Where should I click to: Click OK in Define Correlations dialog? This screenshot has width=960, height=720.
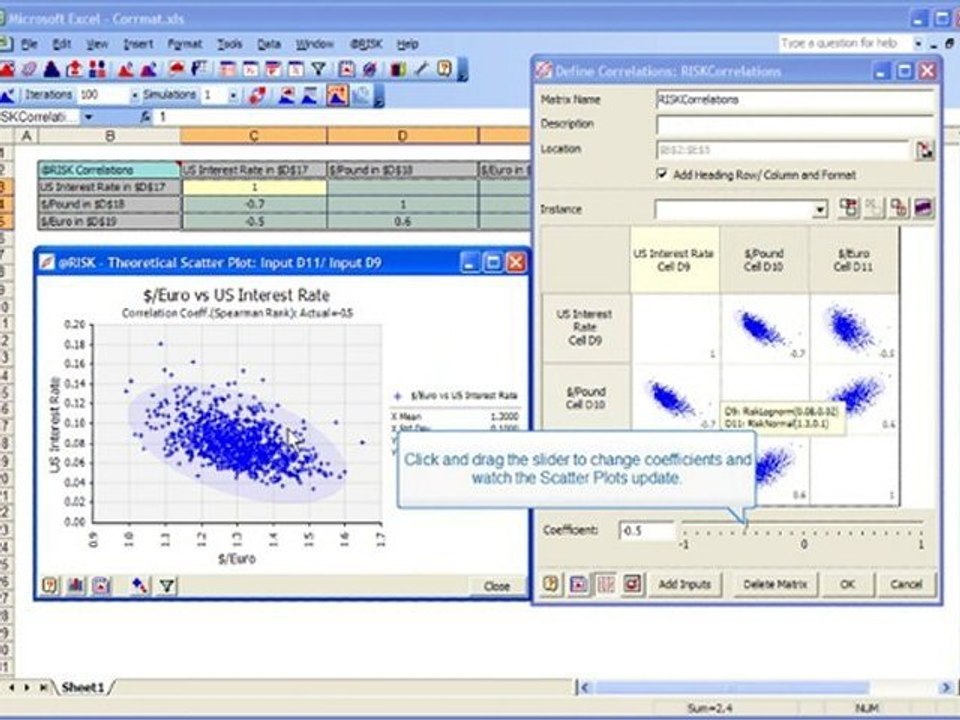click(x=847, y=584)
